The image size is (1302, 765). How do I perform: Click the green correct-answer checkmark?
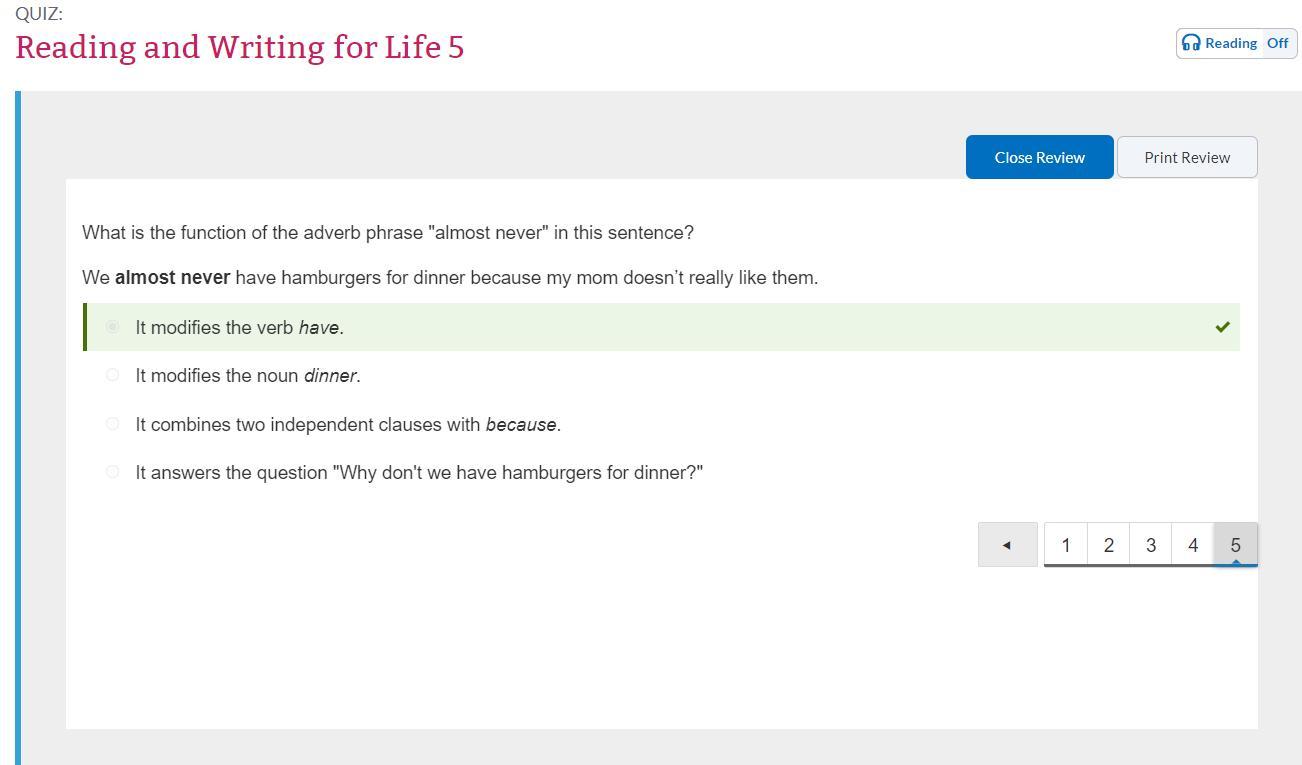click(1222, 327)
